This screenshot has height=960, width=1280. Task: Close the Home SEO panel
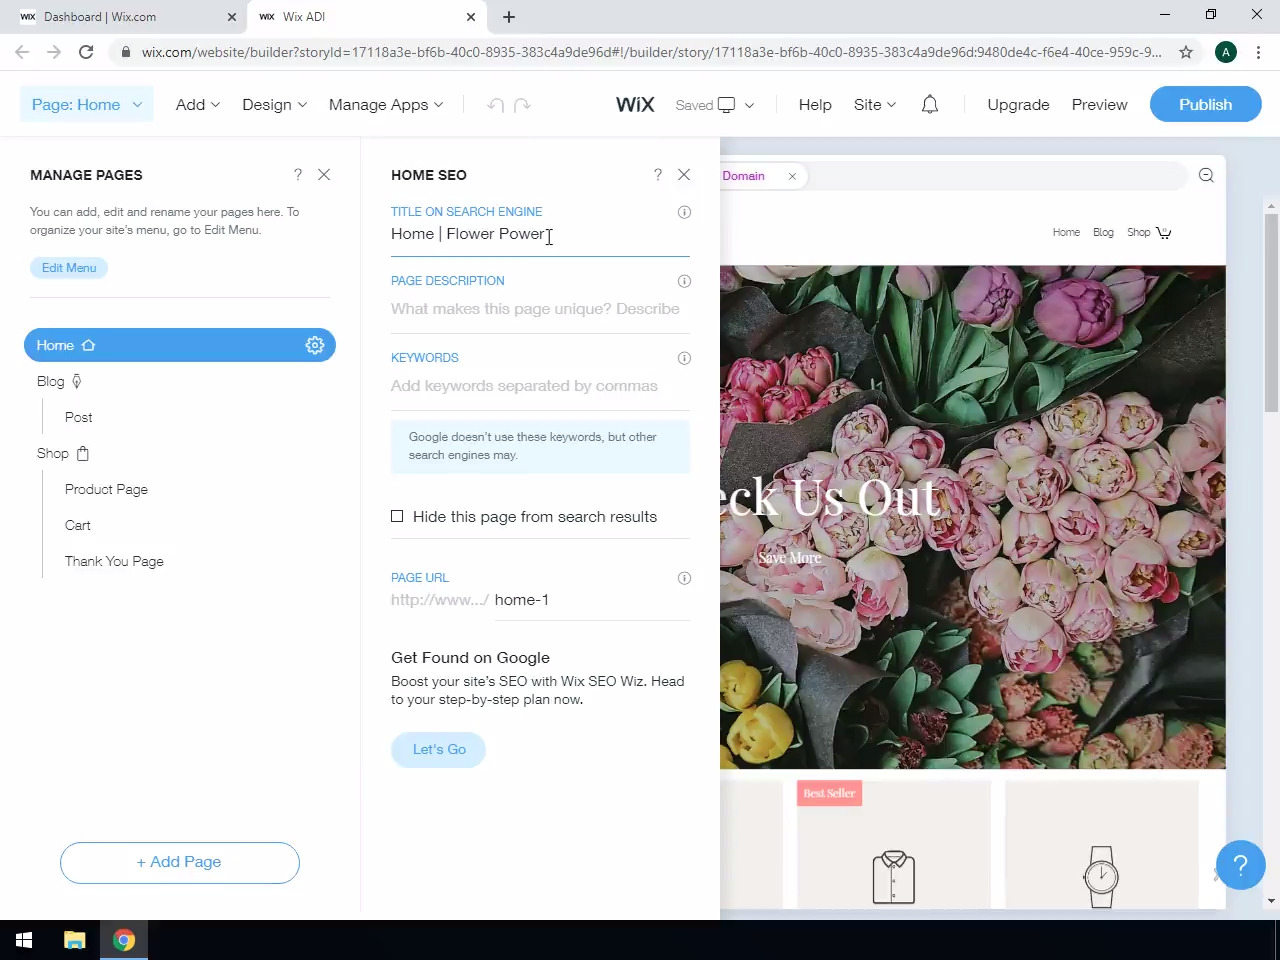click(x=684, y=175)
